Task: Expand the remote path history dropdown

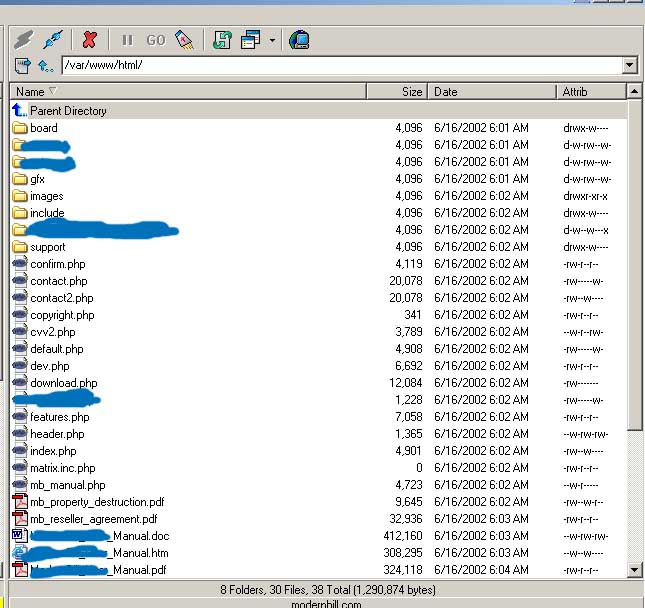Action: [x=629, y=66]
